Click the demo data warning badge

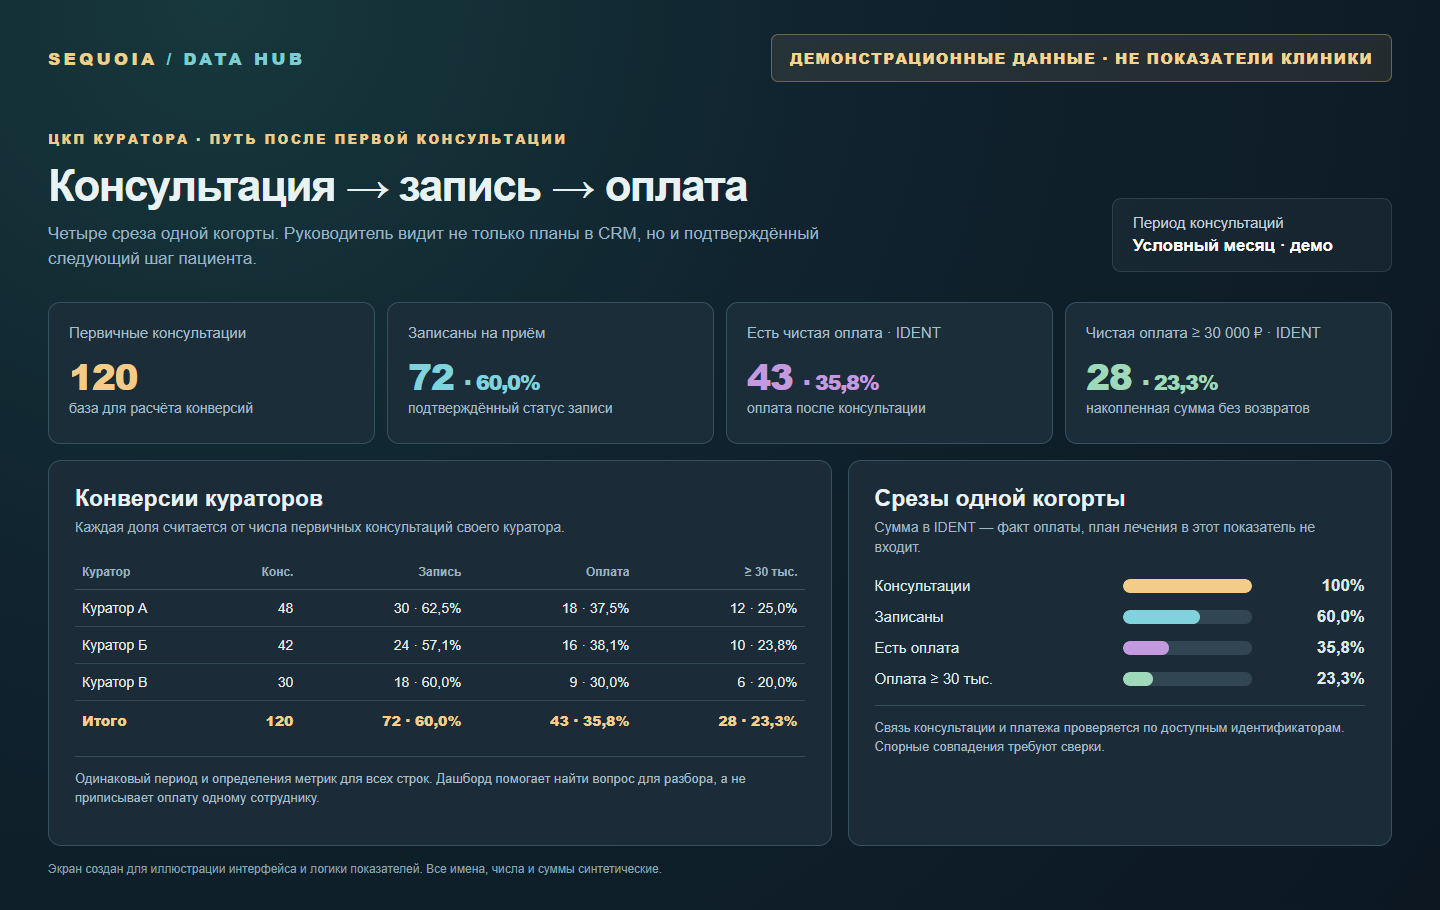click(1081, 58)
